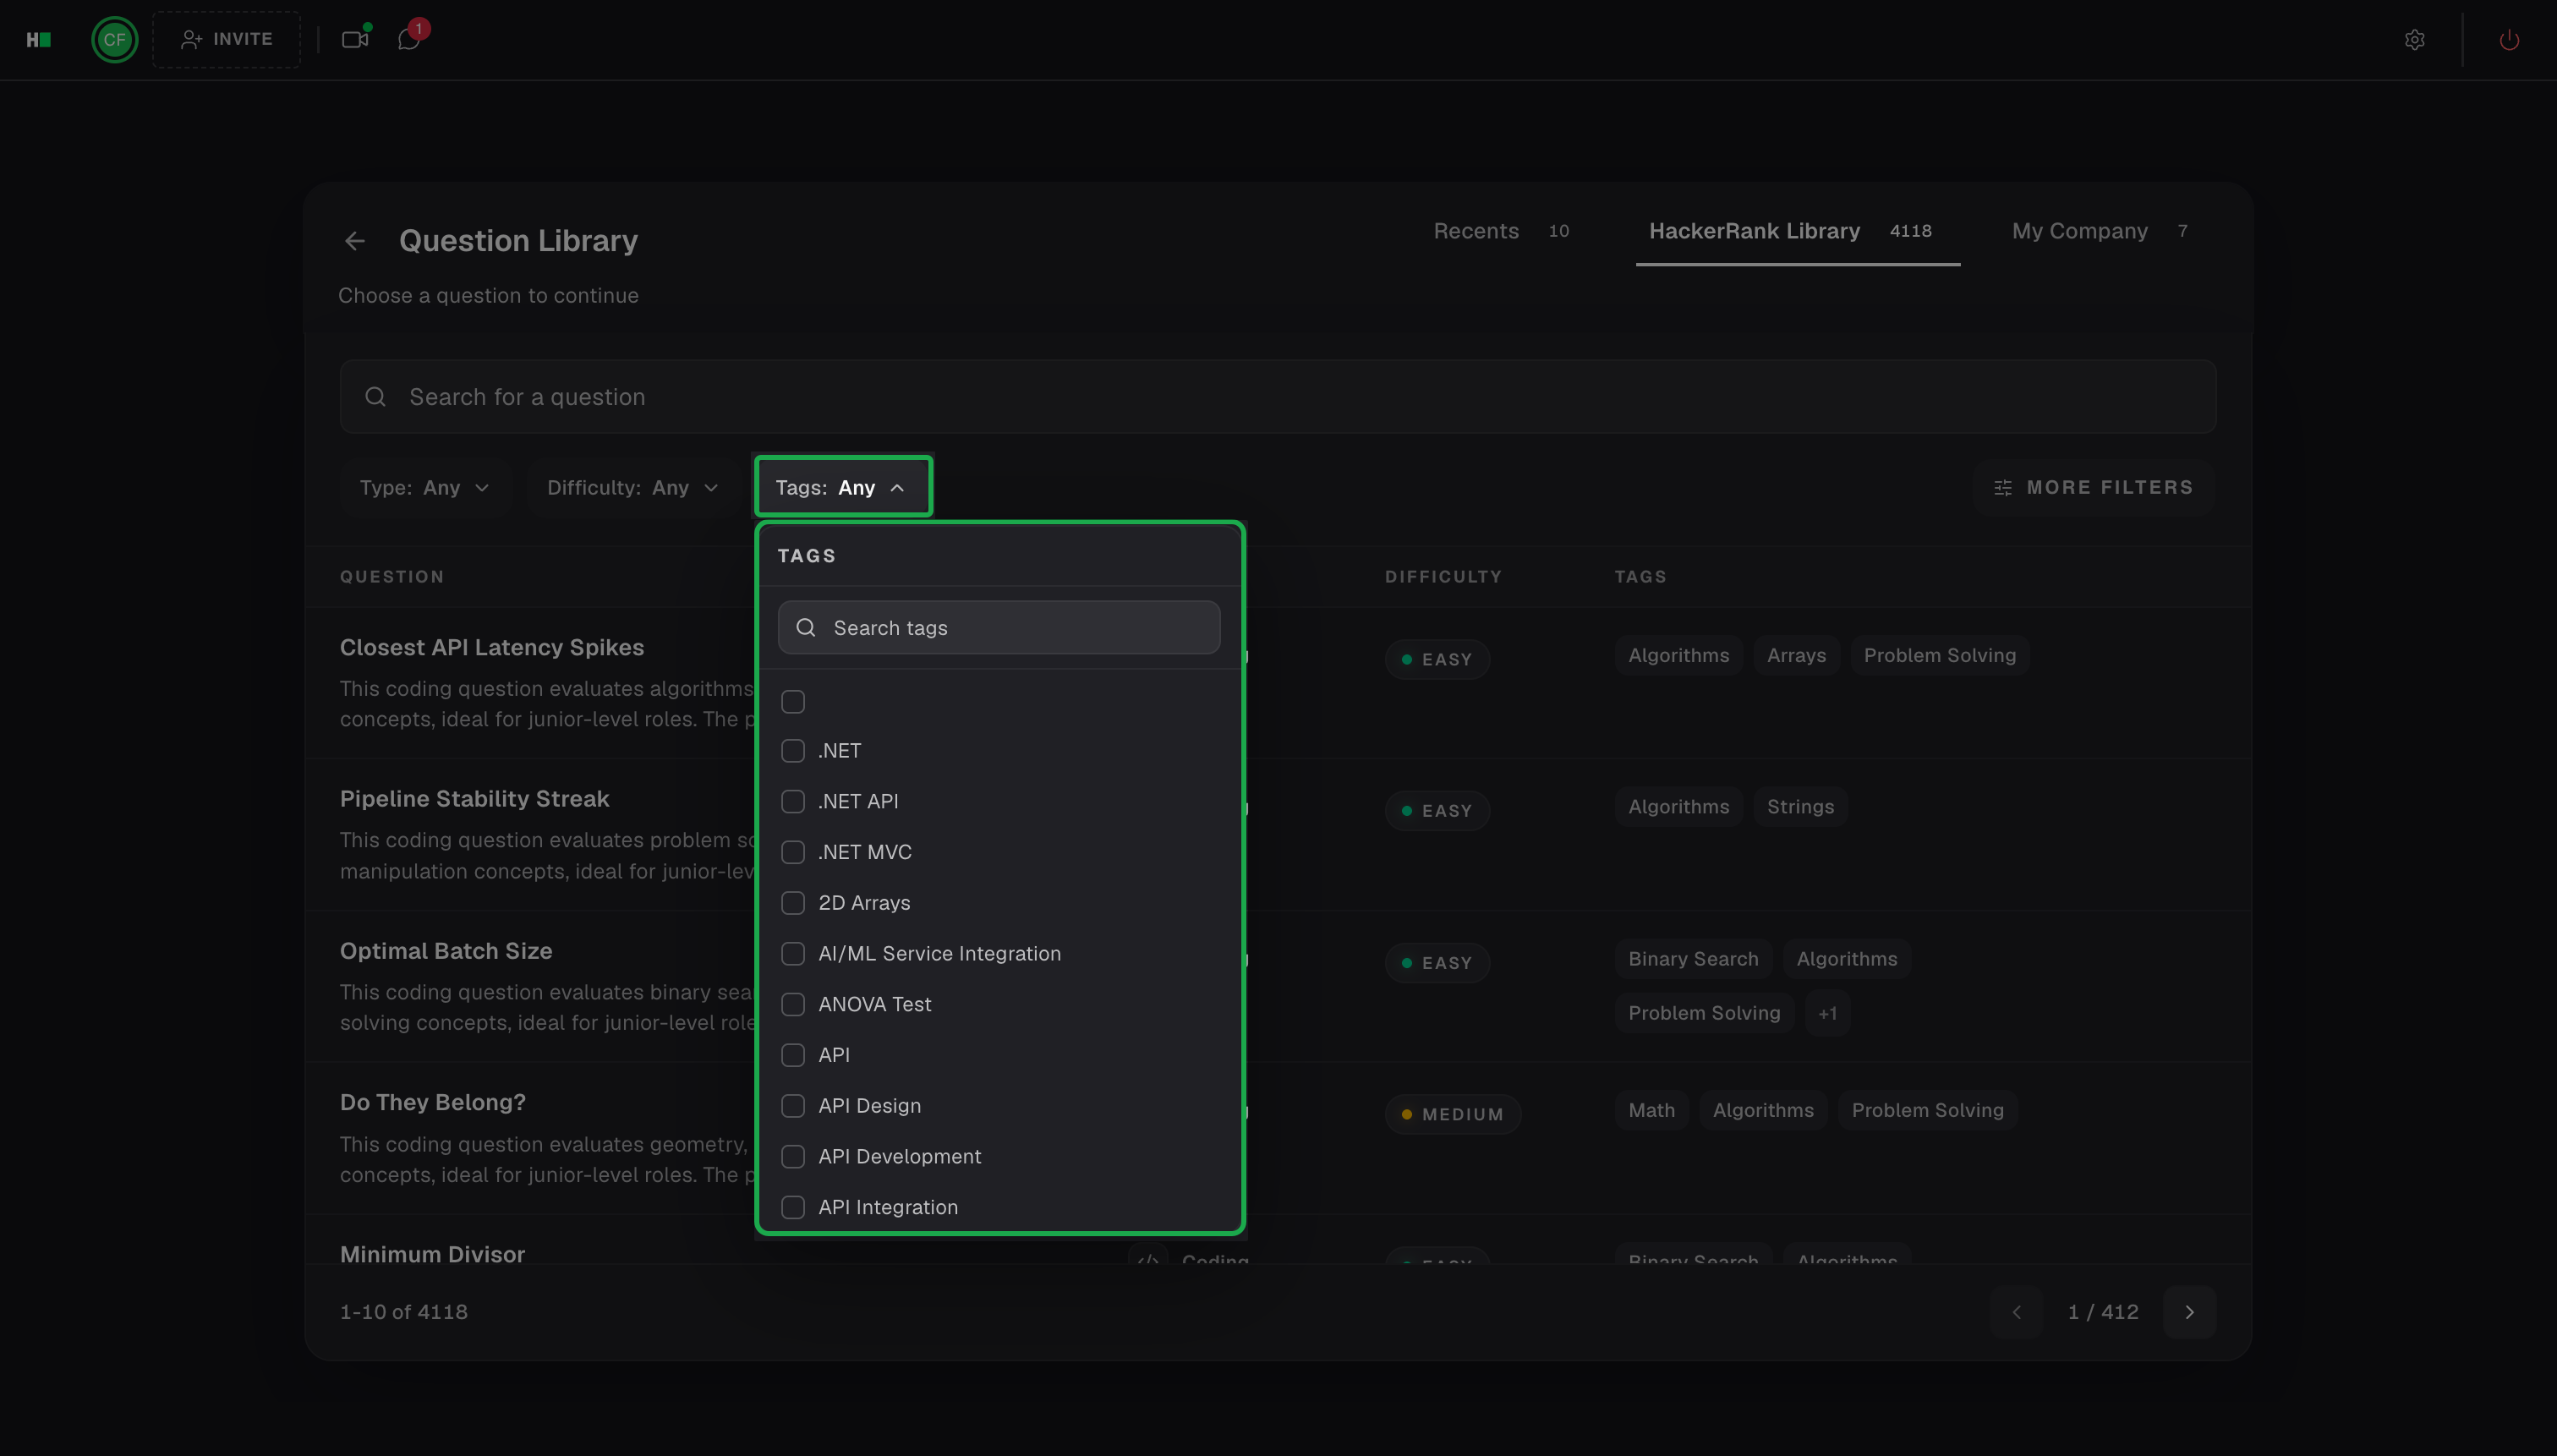Start video call with camera icon

point(355,40)
